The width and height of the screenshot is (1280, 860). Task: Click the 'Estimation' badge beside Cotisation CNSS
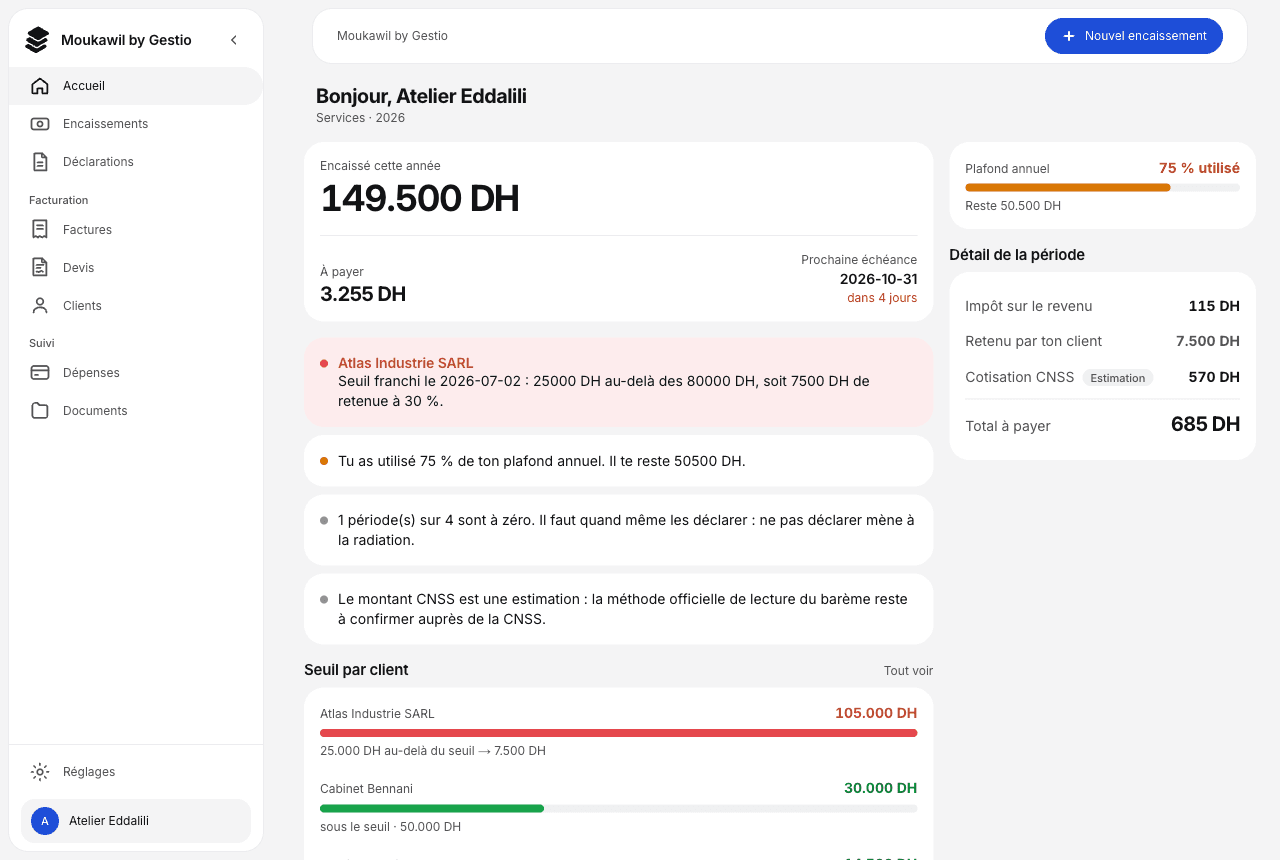[1118, 378]
